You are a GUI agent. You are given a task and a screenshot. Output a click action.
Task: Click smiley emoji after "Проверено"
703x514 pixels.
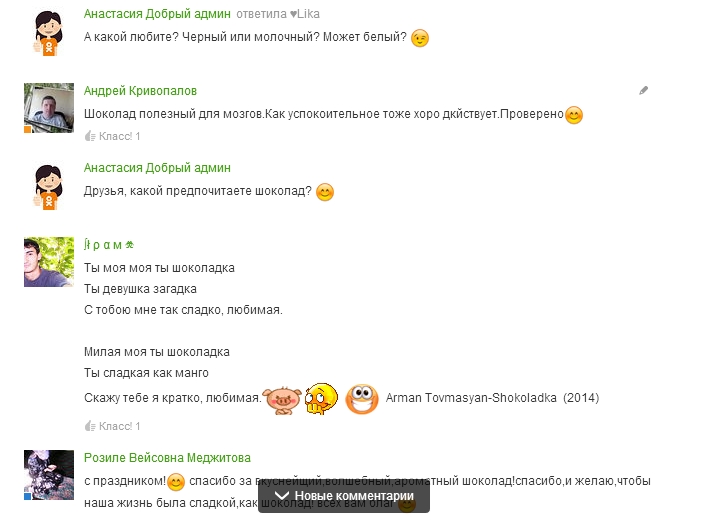pos(573,115)
